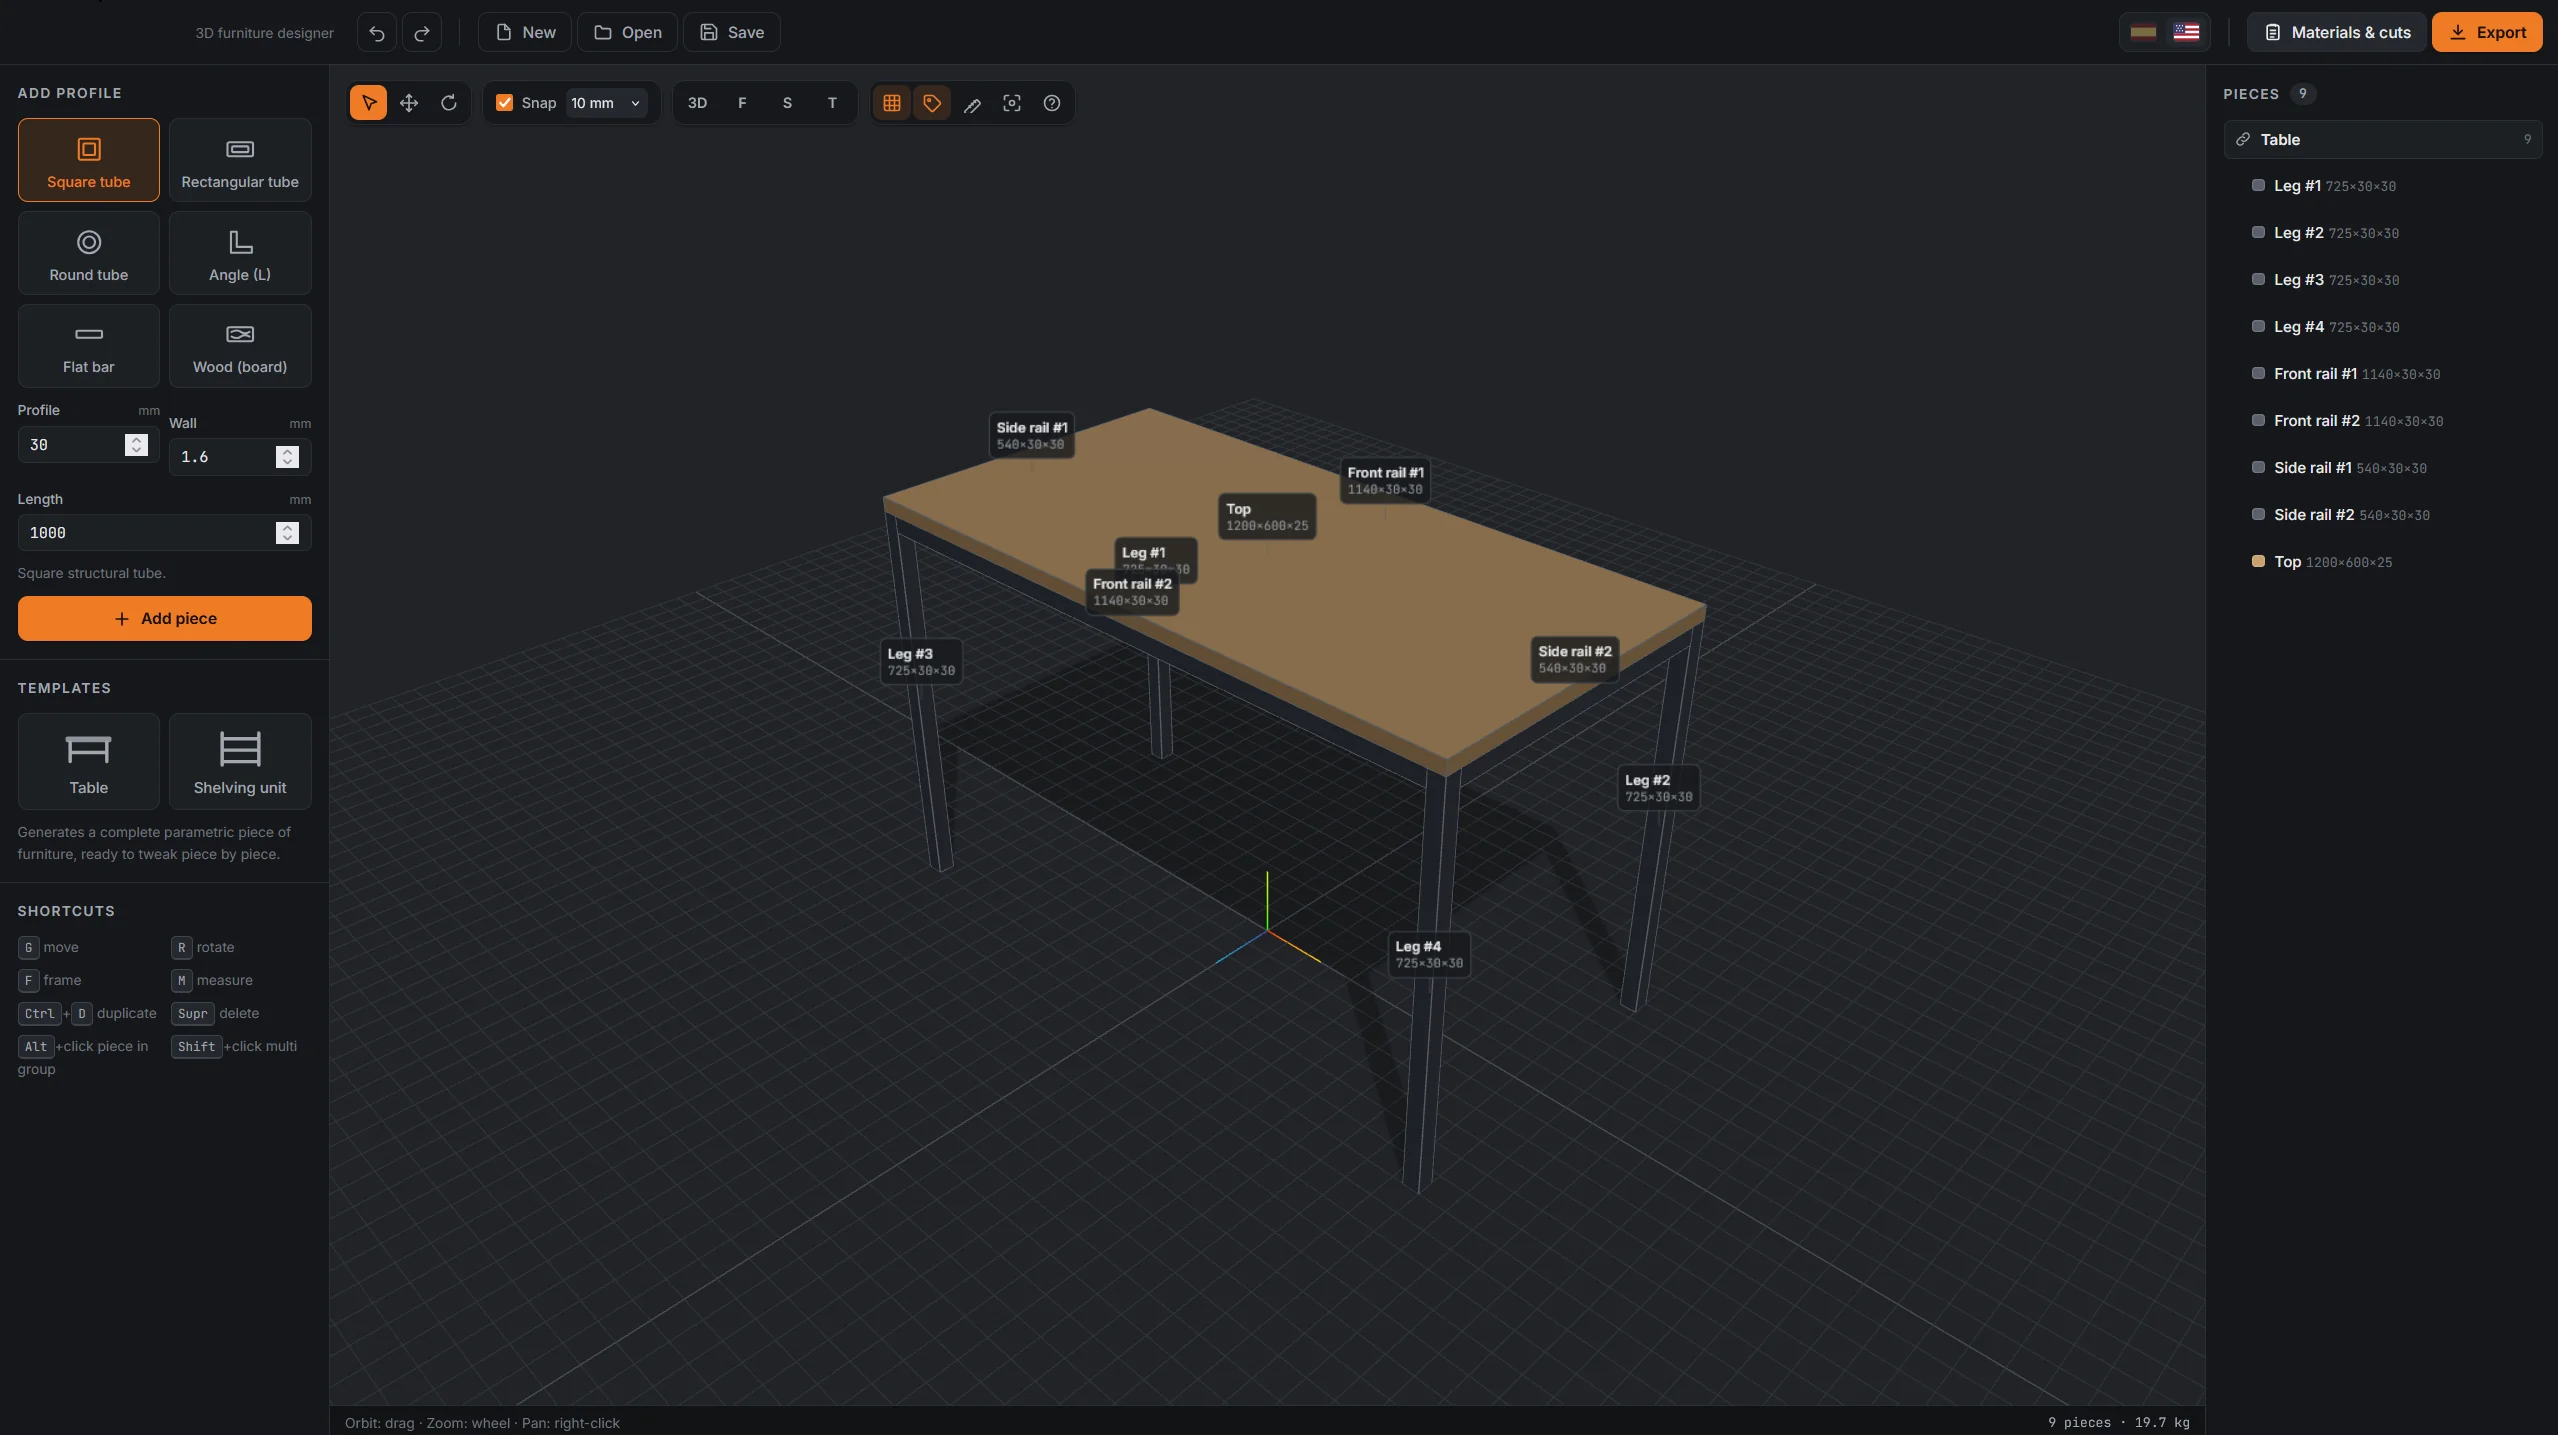2558x1435 pixels.
Task: Open Materials & cuts
Action: point(2337,33)
